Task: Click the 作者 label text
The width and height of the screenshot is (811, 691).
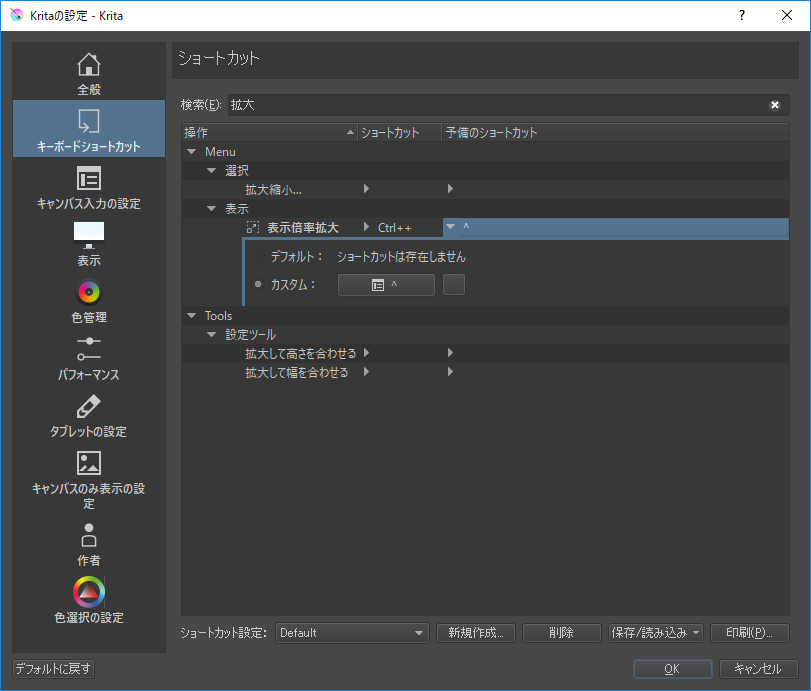Action: pos(89,560)
